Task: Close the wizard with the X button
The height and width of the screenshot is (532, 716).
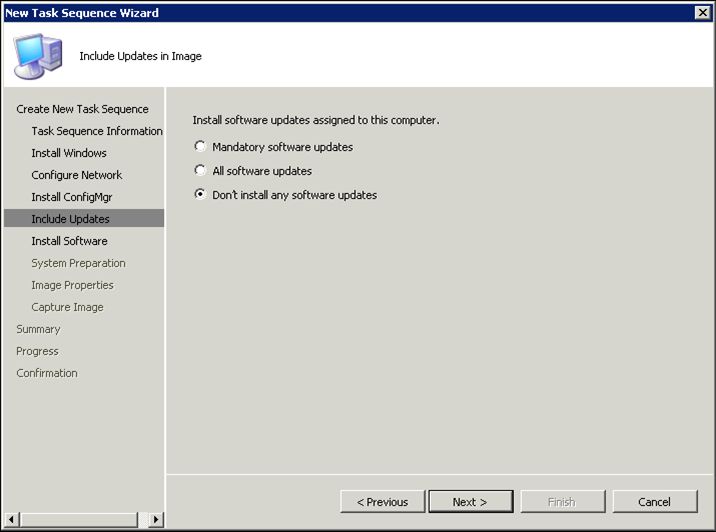Action: tap(703, 13)
